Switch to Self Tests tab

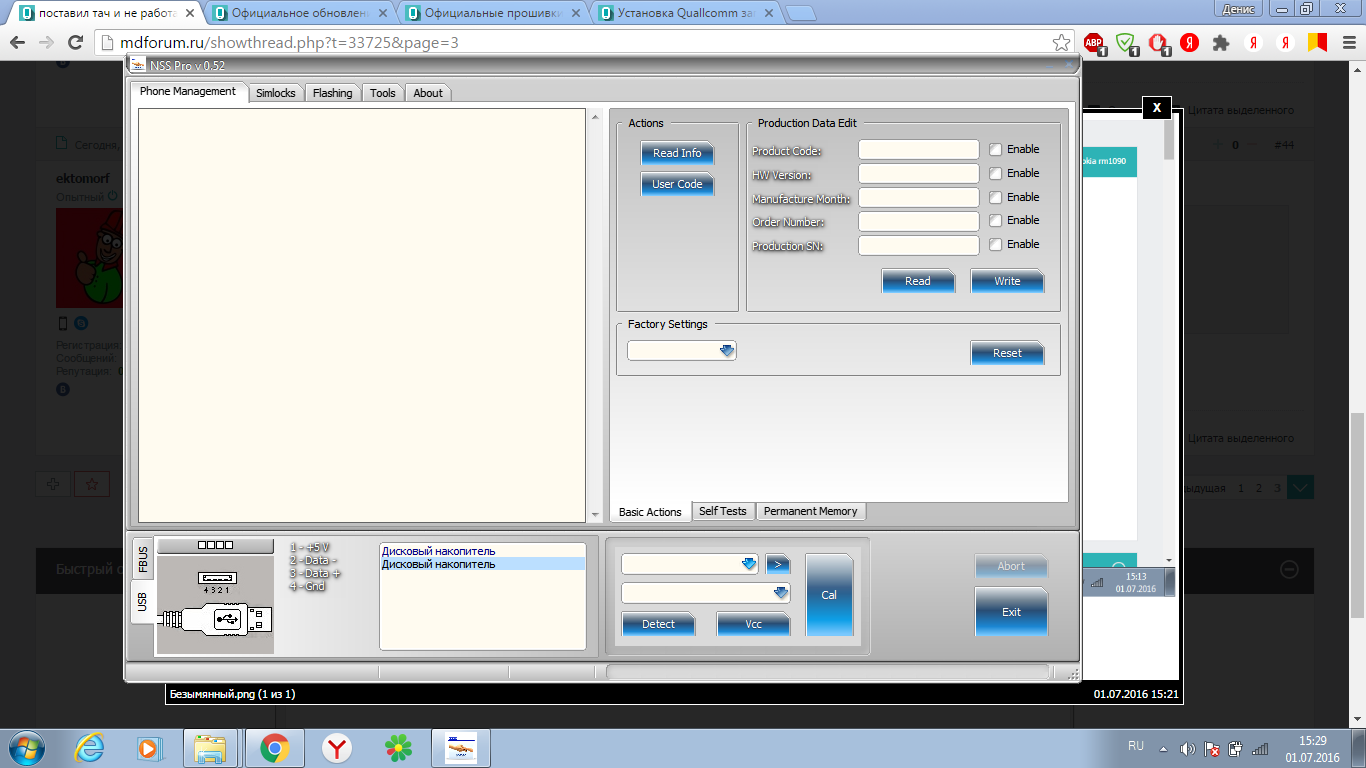coord(723,511)
